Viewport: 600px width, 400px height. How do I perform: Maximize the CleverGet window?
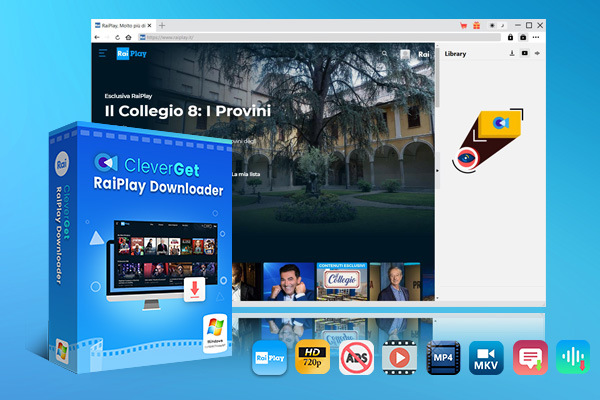[x=529, y=25]
